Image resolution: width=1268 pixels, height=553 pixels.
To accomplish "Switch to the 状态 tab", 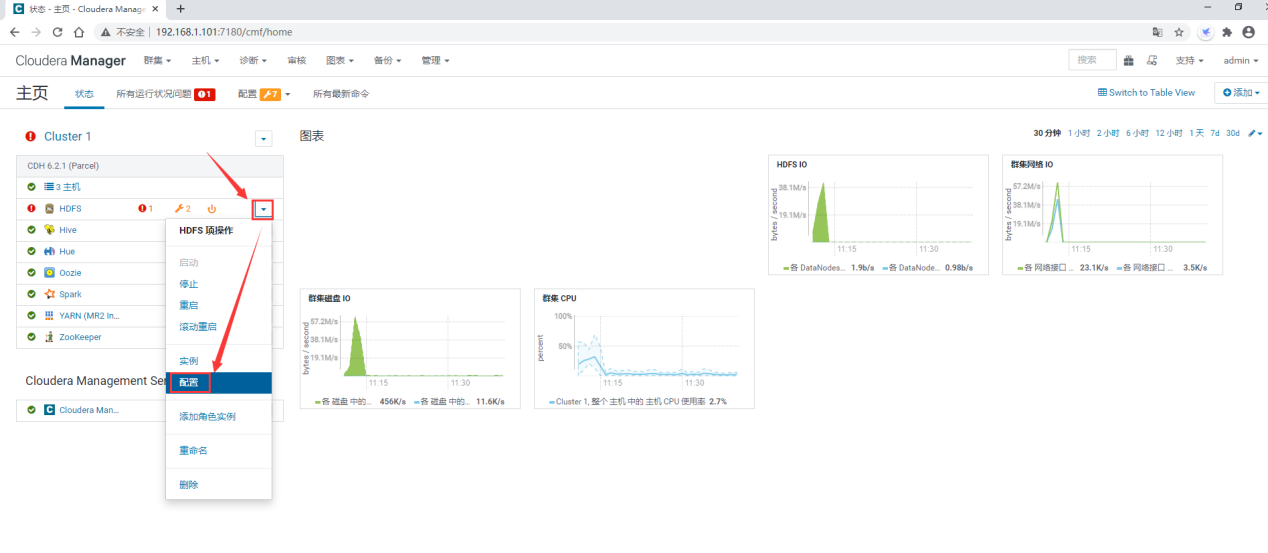I will 84,94.
